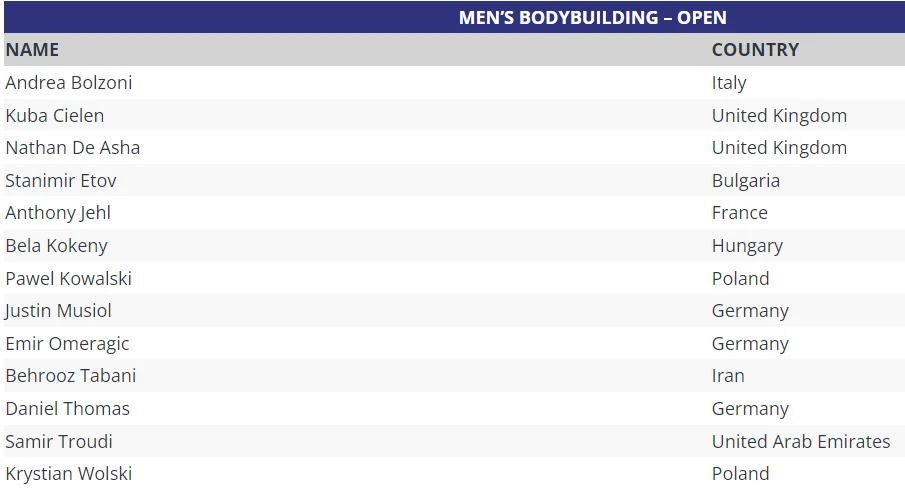The height and width of the screenshot is (489, 905).
Task: Click the Men's Bodybuilding – Open table title
Action: pyautogui.click(x=592, y=18)
